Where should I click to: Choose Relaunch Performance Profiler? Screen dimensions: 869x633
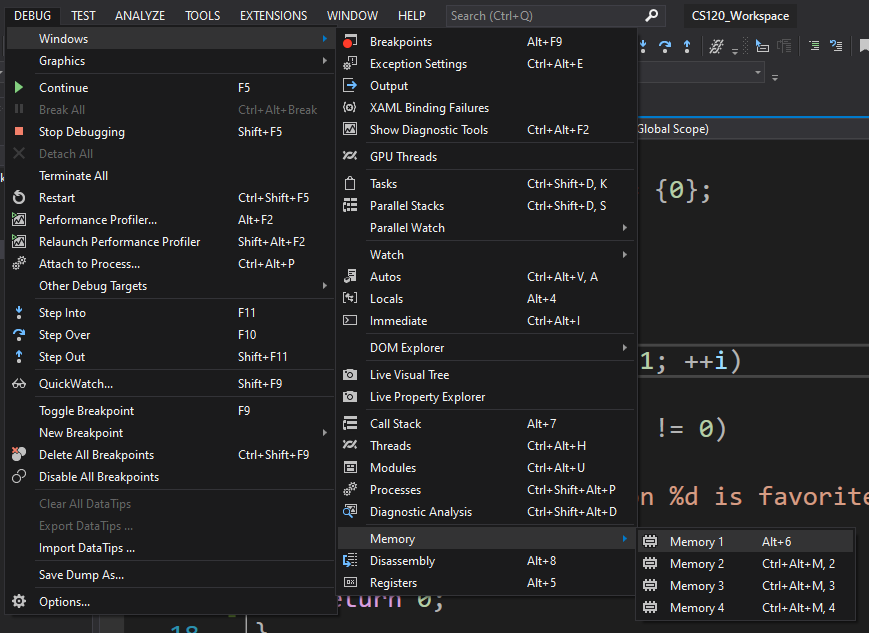pos(171,242)
